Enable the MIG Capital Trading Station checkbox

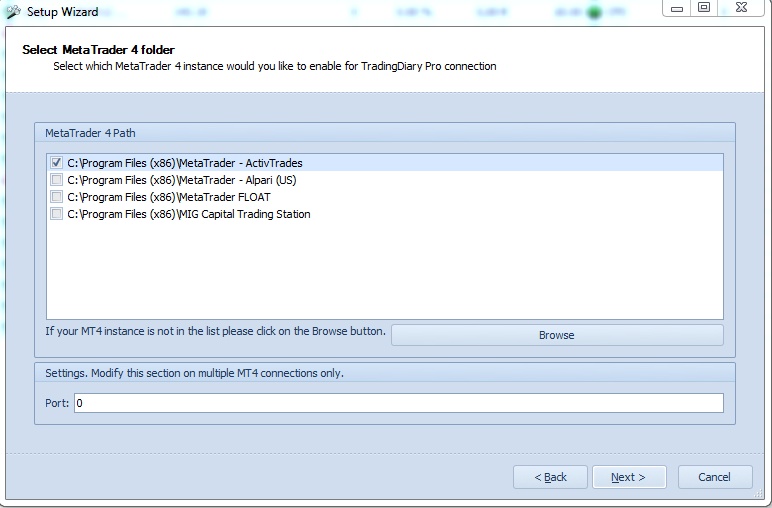pyautogui.click(x=57, y=214)
